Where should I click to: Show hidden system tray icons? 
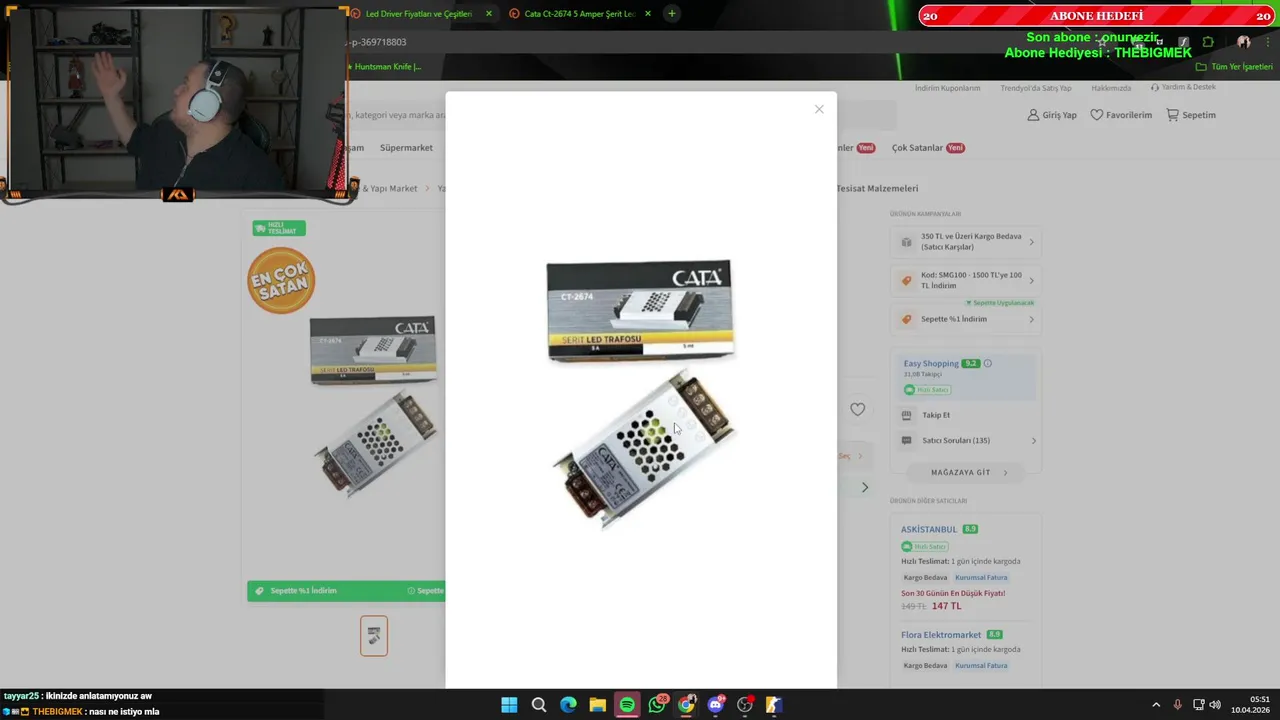tap(1156, 705)
